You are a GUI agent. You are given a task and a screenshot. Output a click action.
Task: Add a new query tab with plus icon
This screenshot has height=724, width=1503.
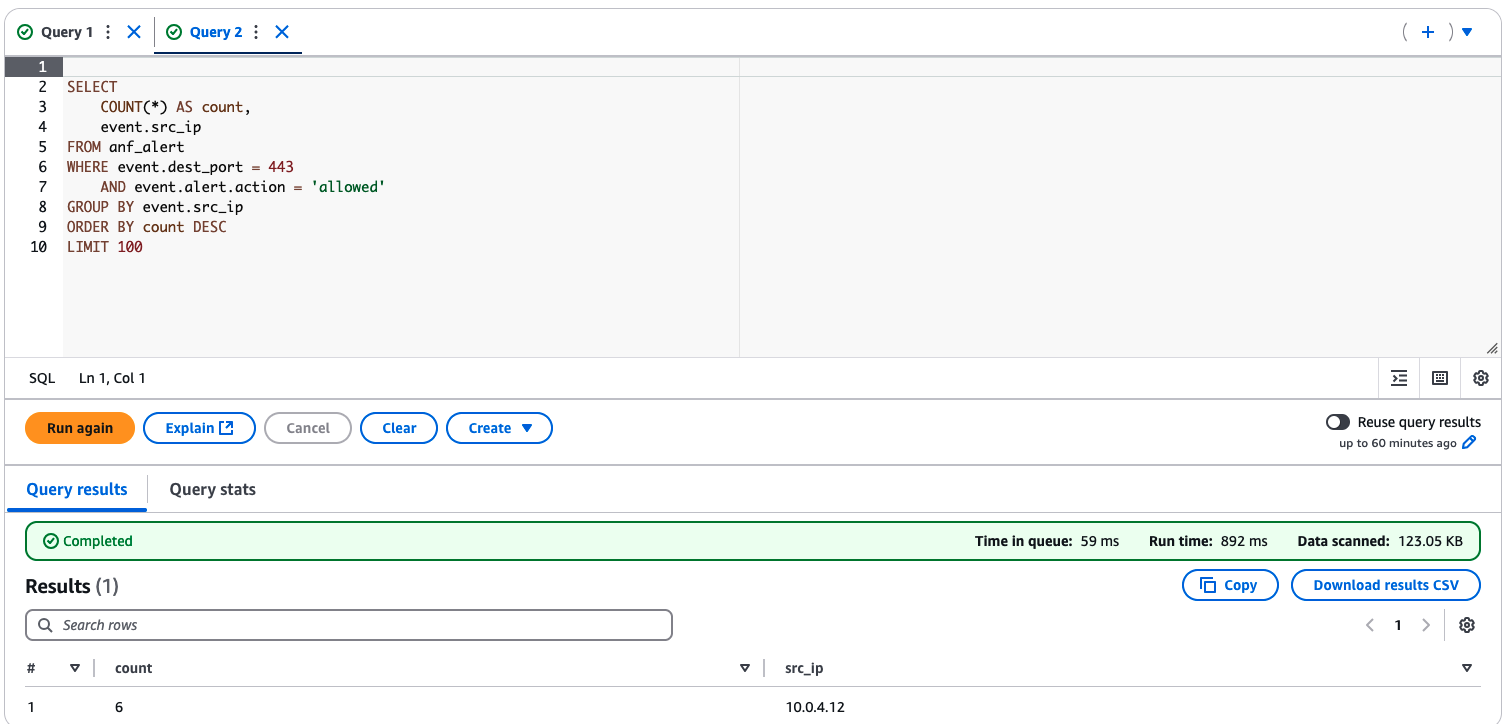pyautogui.click(x=1428, y=32)
